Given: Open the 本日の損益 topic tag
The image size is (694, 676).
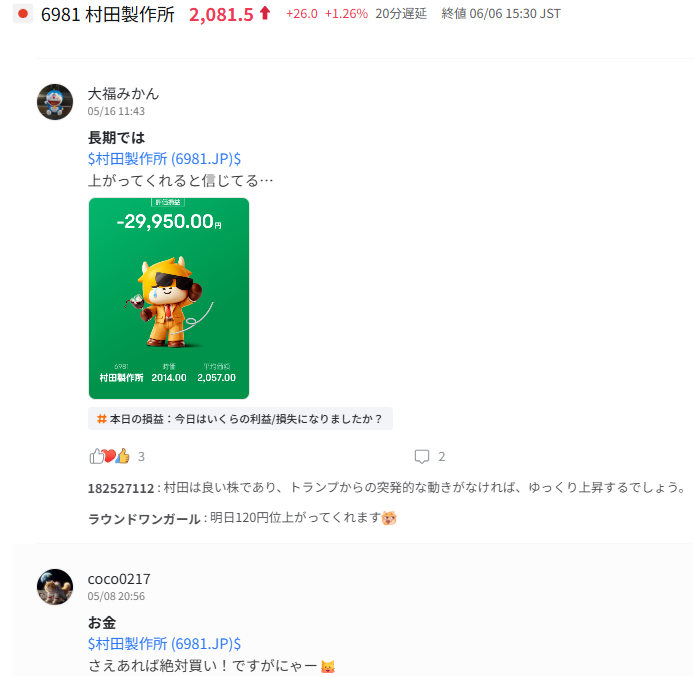Looking at the screenshot, I should pos(240,418).
